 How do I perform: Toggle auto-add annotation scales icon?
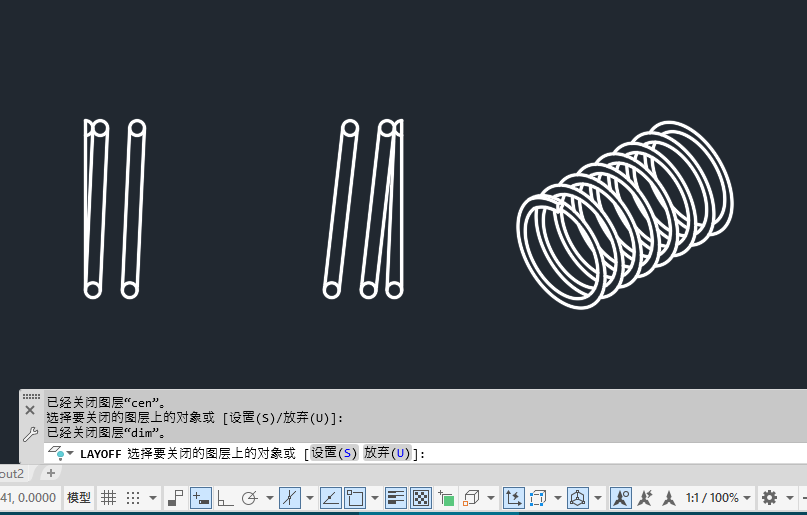(644, 498)
